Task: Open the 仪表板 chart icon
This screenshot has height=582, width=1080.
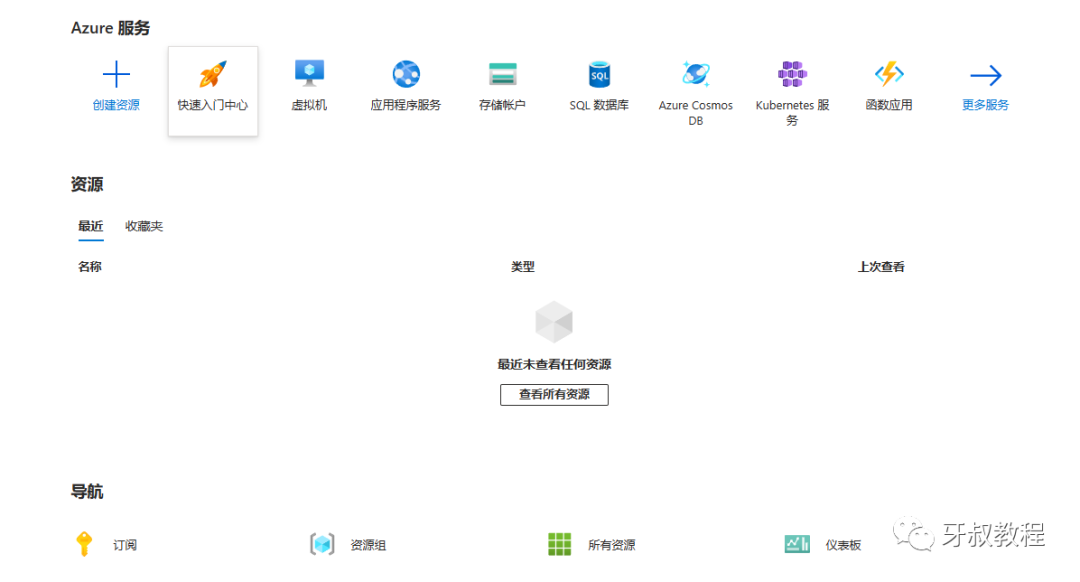Action: tap(797, 544)
